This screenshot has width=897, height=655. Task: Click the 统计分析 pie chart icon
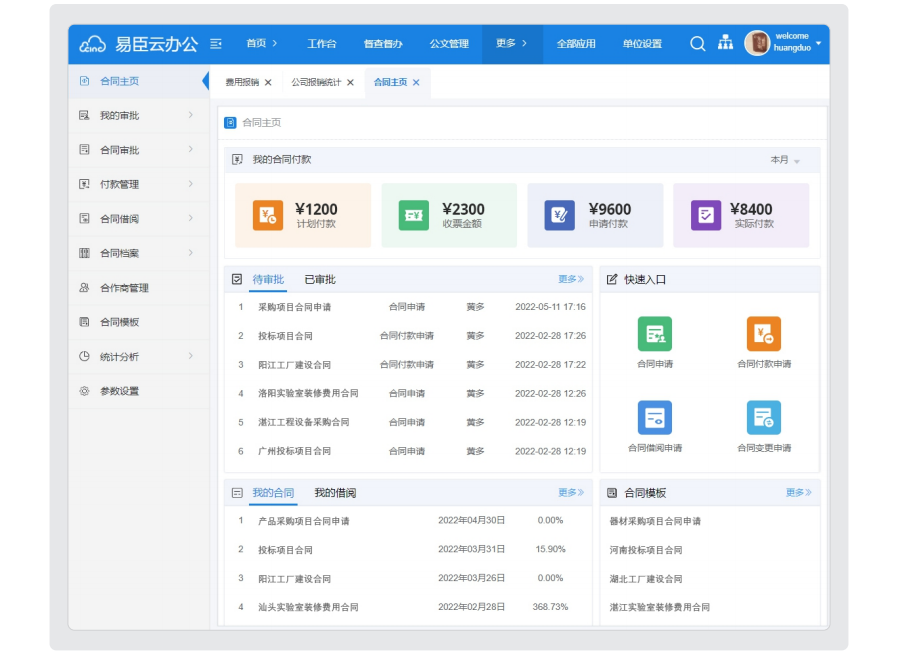click(84, 356)
